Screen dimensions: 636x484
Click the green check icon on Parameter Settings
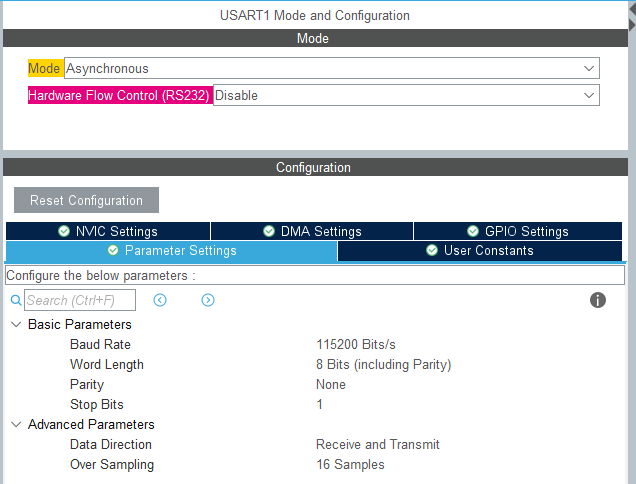tap(113, 250)
